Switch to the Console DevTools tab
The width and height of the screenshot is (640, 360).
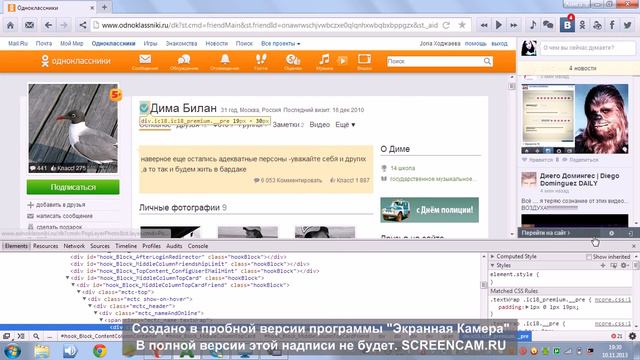click(198, 246)
